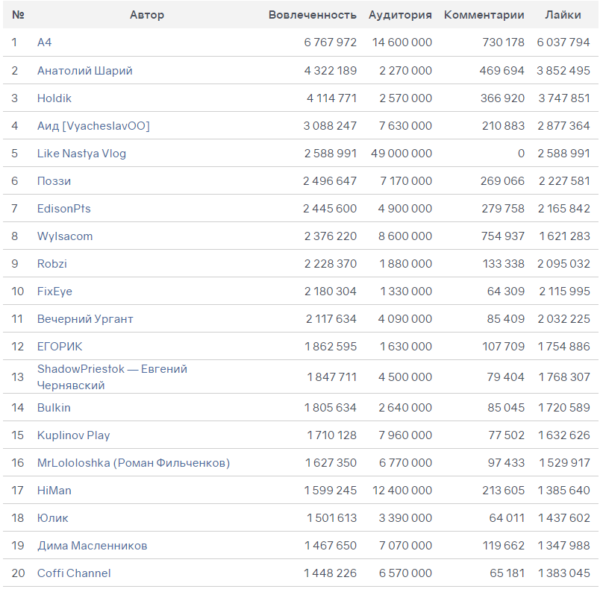Image resolution: width=600 pixels, height=589 pixels.
Task: Select engagement value 1 467 650
Action: (330, 545)
